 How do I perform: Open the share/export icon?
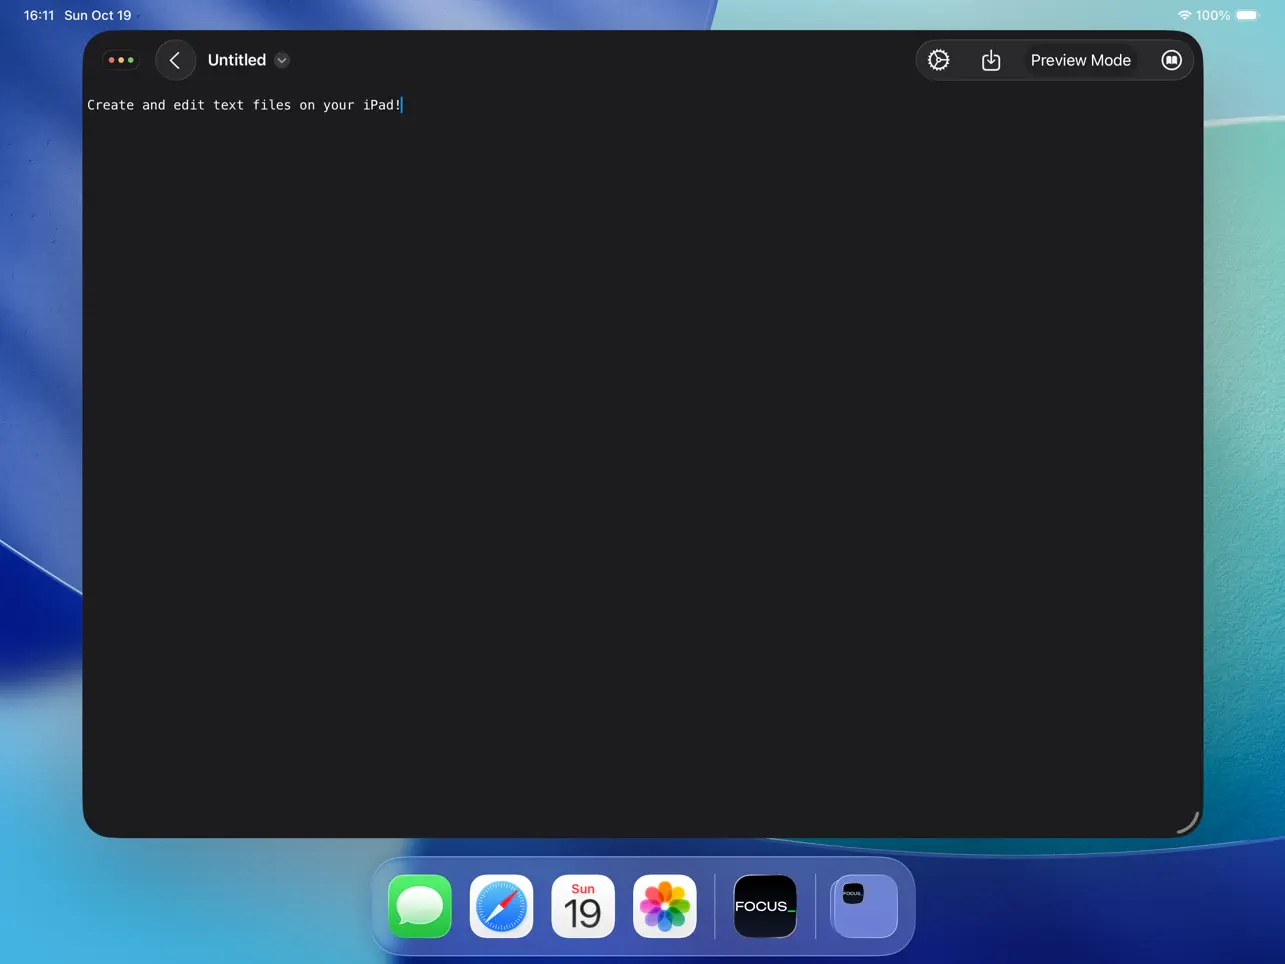991,59
